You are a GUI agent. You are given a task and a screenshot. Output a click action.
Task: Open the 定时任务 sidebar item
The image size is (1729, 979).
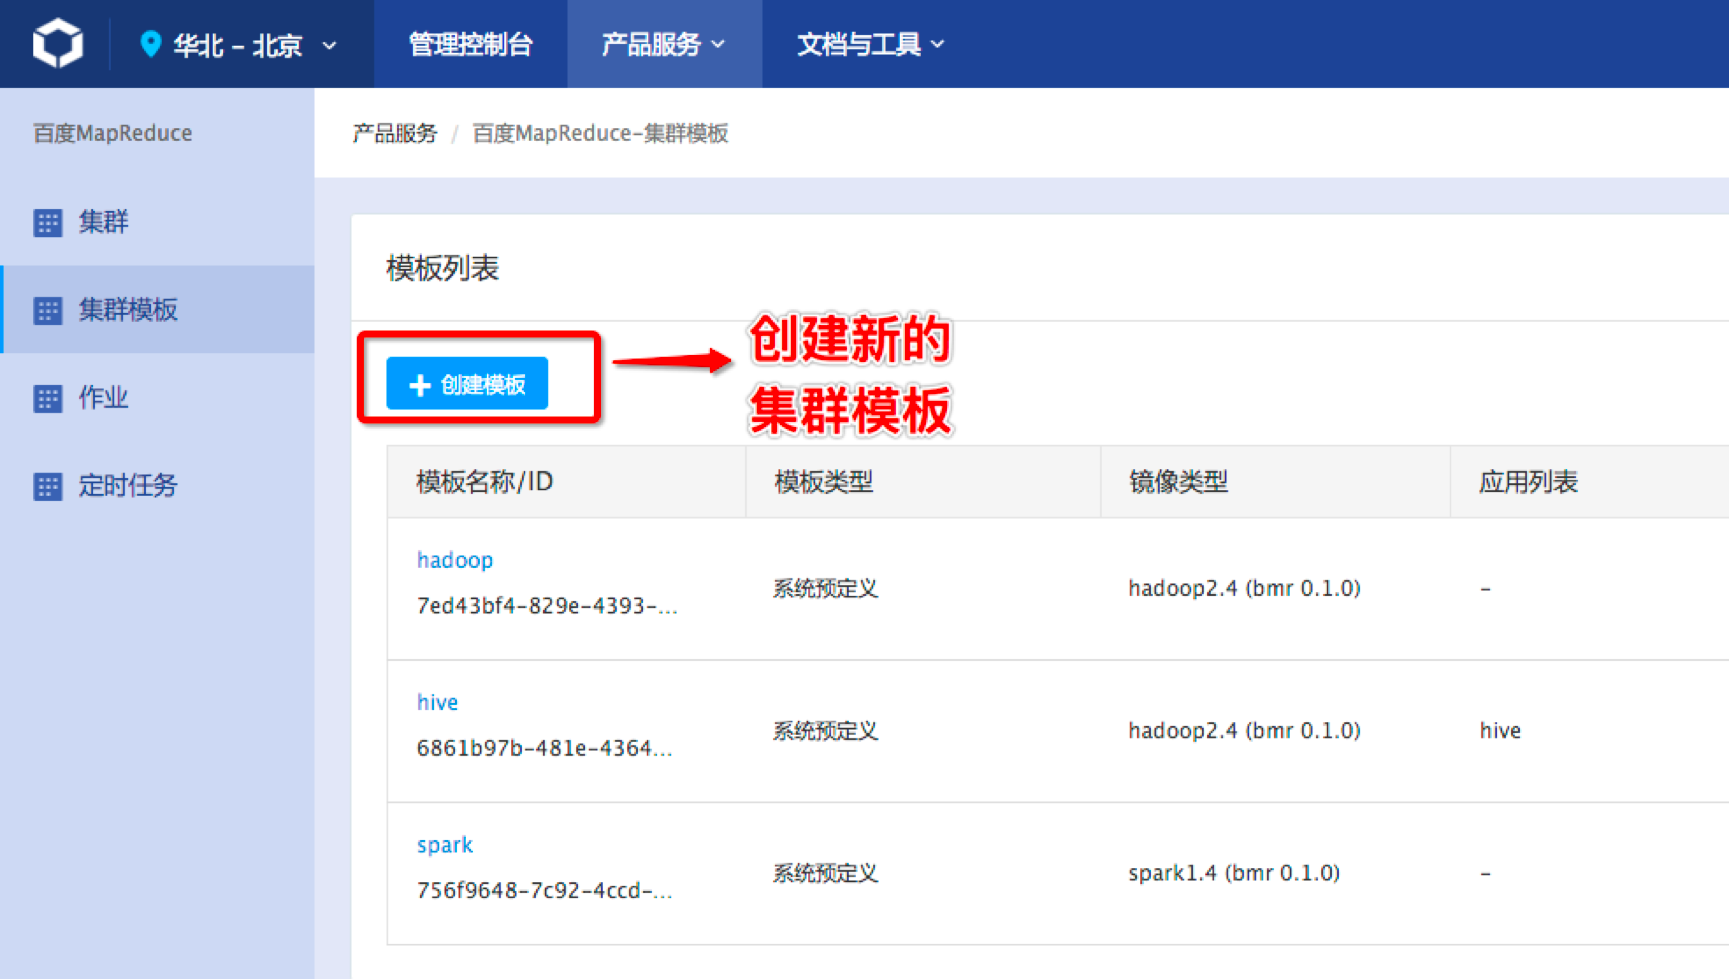(x=157, y=485)
